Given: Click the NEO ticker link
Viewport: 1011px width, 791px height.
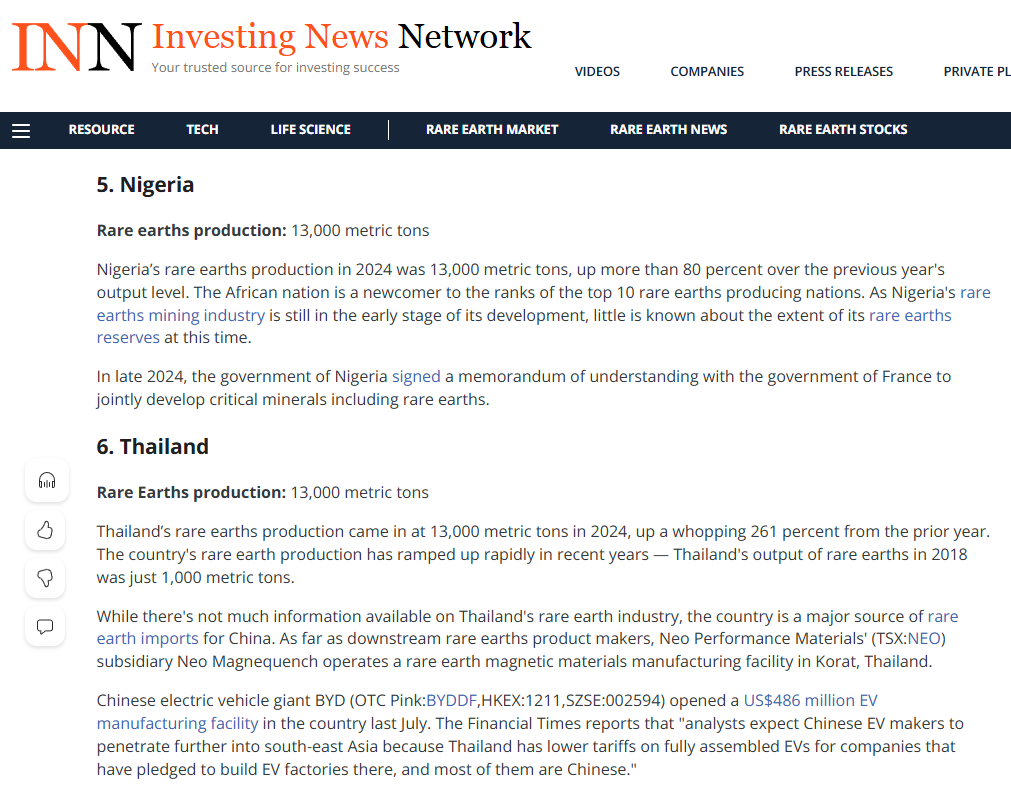Looking at the screenshot, I should [925, 638].
